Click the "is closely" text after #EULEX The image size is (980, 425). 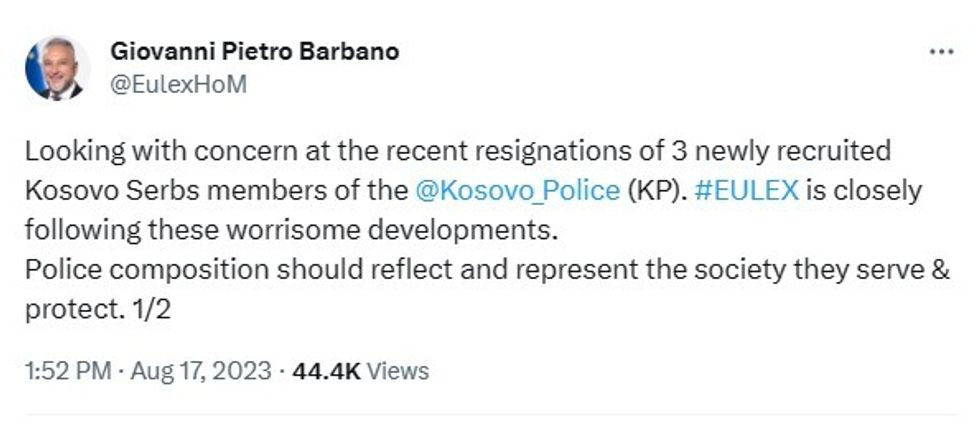tap(864, 190)
